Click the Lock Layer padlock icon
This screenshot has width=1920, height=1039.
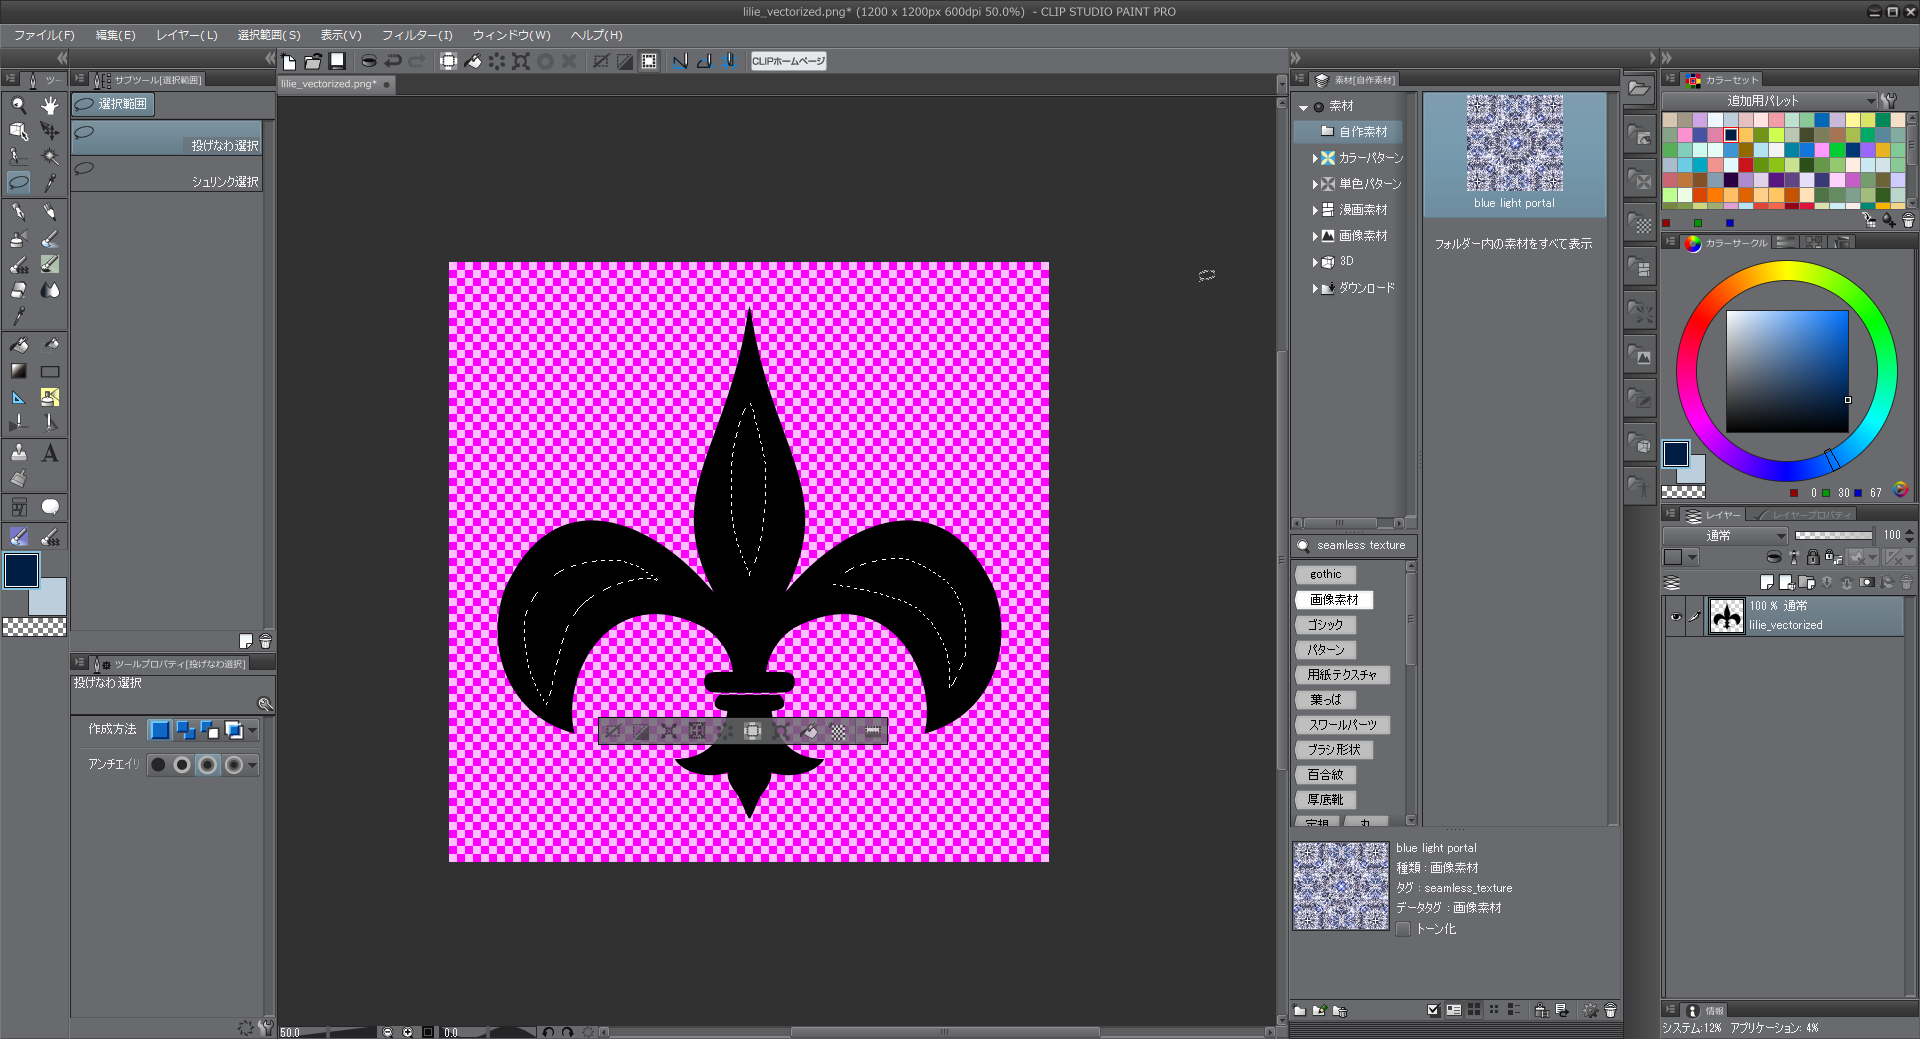pyautogui.click(x=1812, y=558)
